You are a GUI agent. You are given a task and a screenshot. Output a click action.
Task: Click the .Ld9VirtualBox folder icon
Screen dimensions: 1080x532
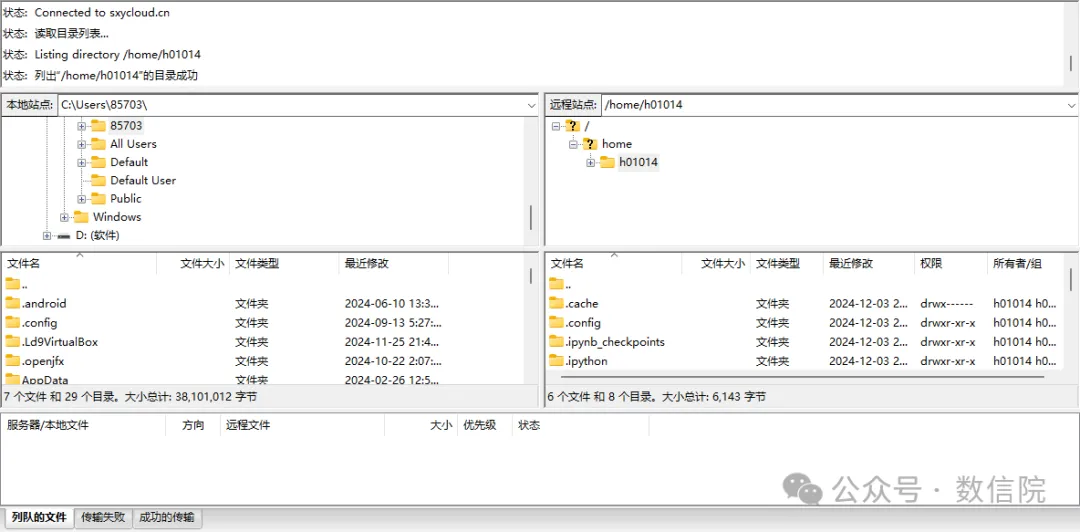point(12,342)
